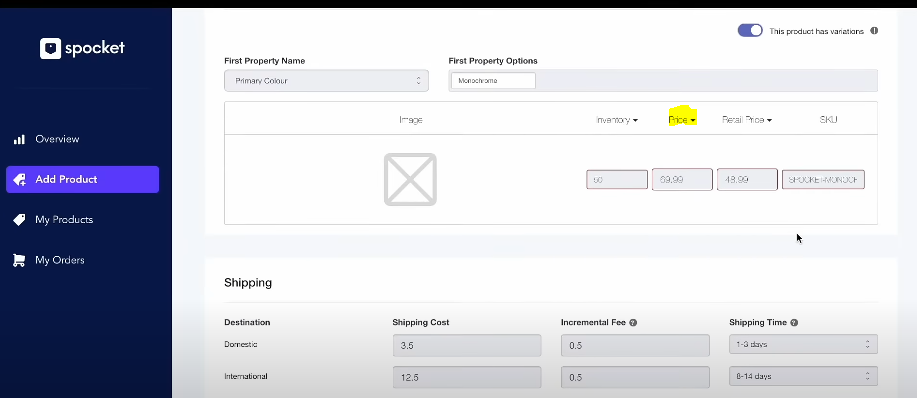The height and width of the screenshot is (398, 917).
Task: Click International incremental fee field
Action: pos(635,377)
